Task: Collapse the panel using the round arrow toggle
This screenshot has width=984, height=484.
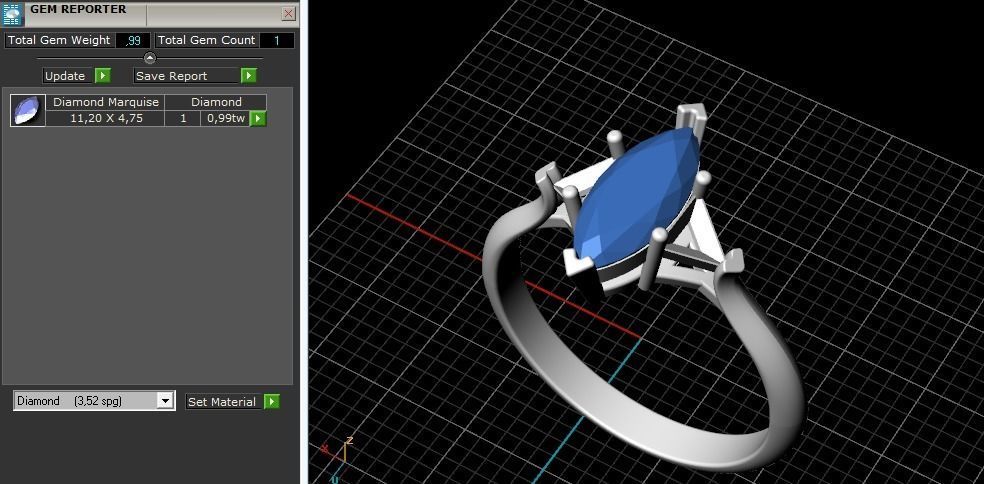Action: point(149,58)
